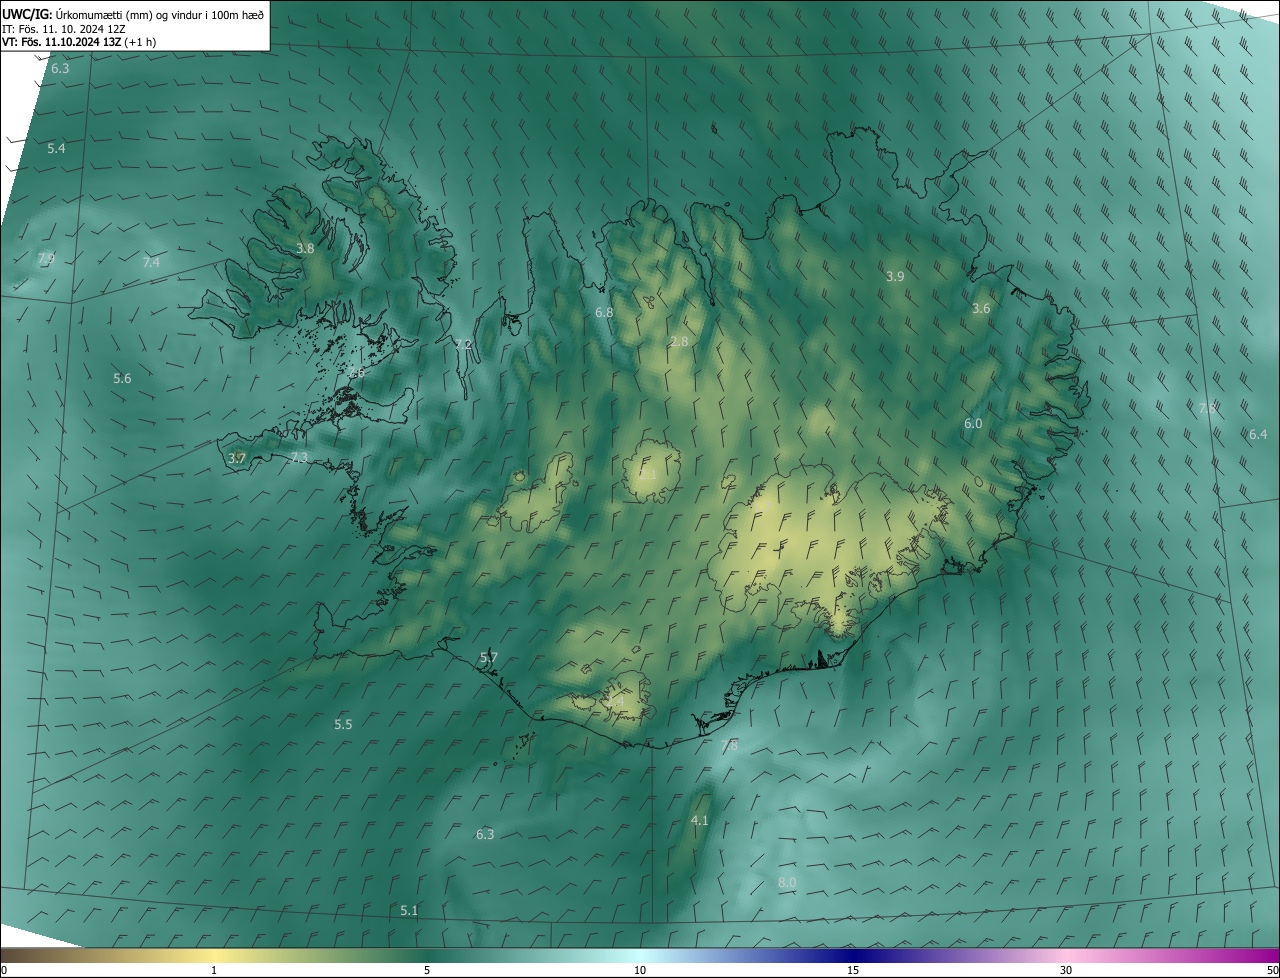Click the color scale label 15
The image size is (1280, 978).
pyautogui.click(x=853, y=970)
